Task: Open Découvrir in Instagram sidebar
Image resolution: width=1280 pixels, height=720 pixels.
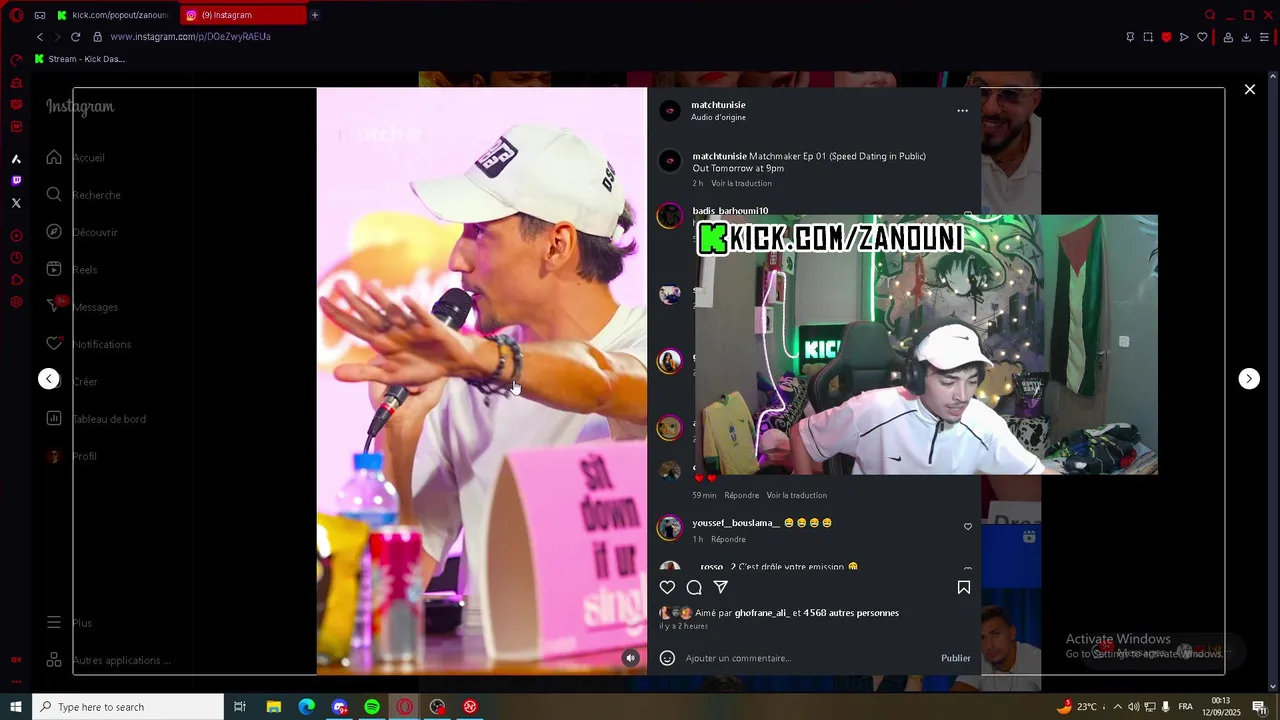Action: point(81,232)
